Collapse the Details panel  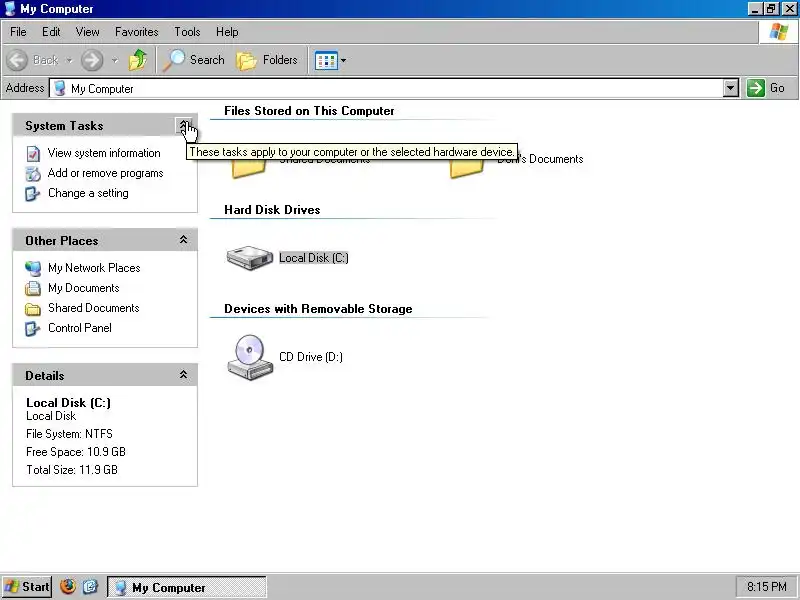(183, 375)
